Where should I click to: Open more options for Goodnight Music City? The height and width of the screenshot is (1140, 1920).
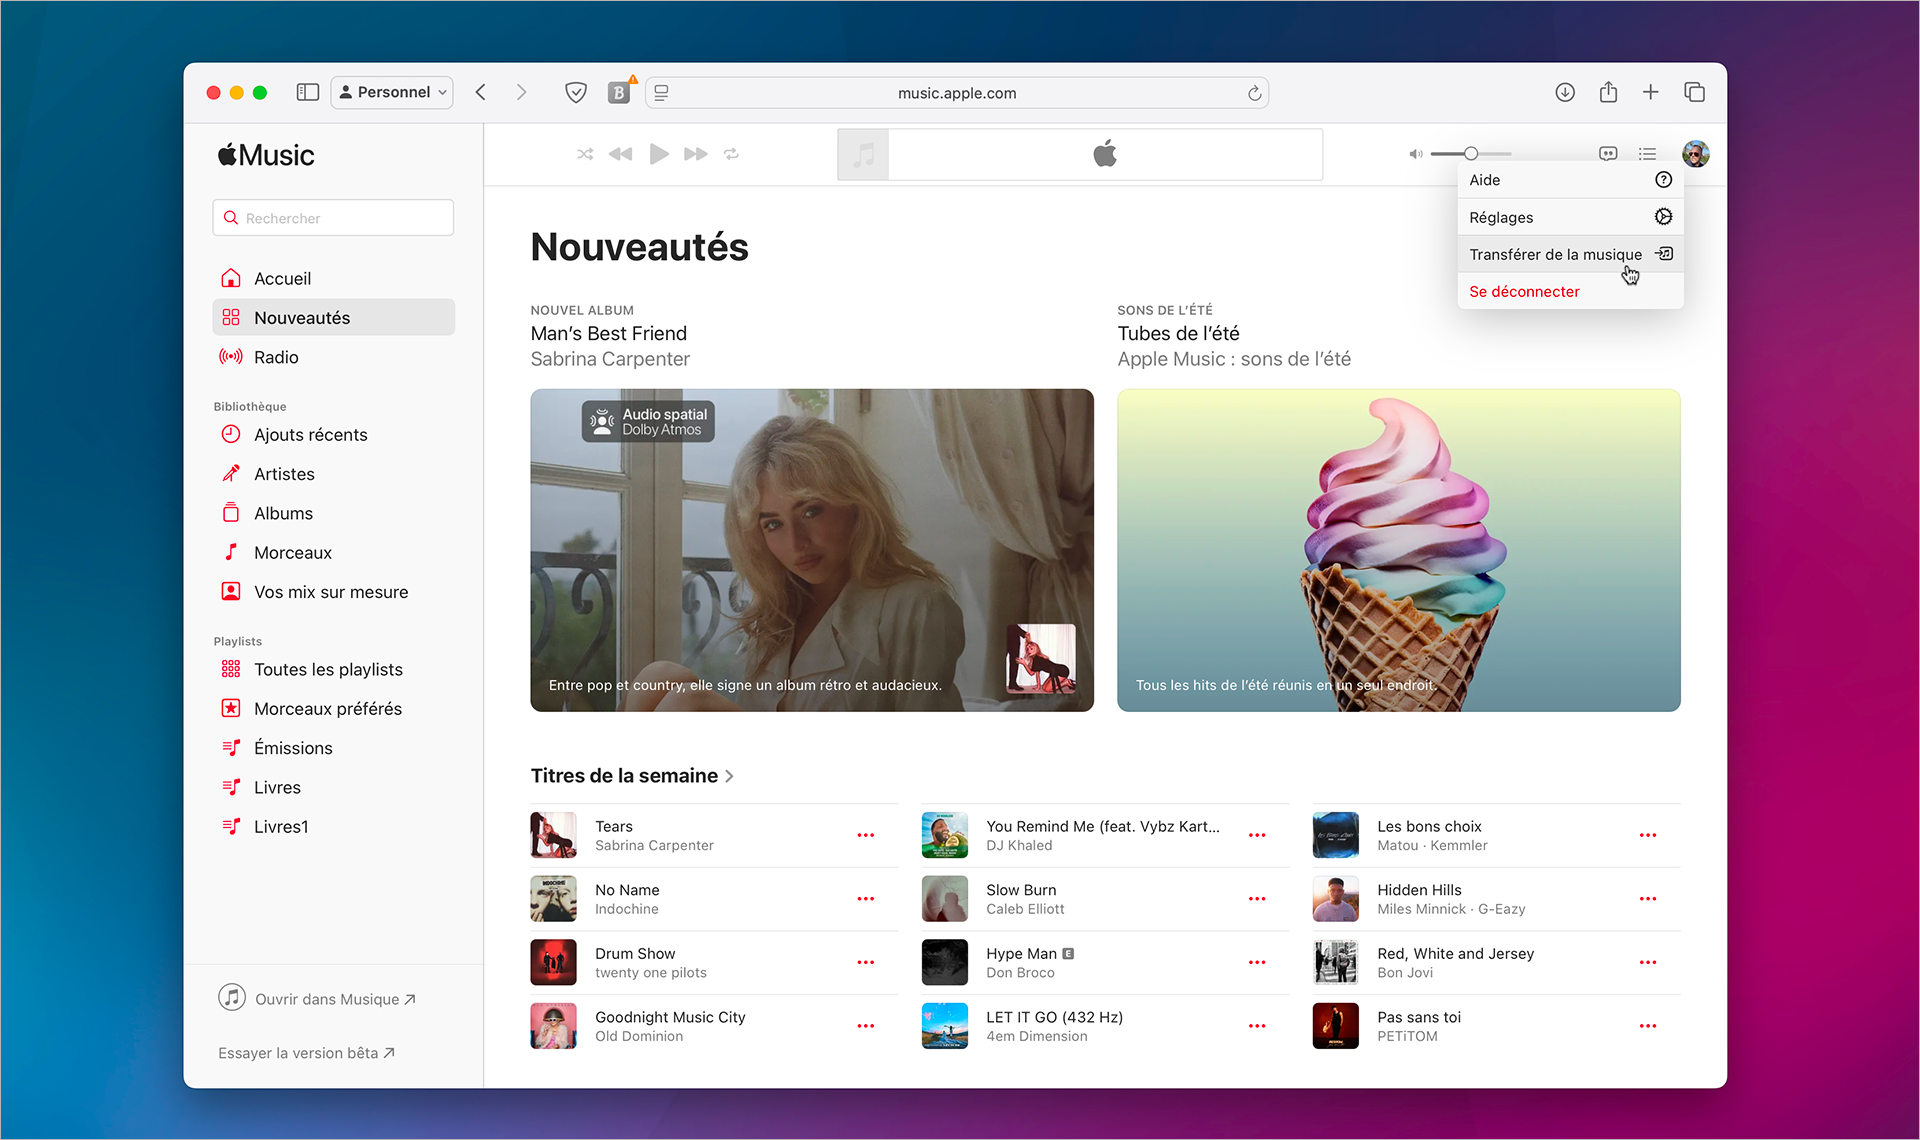(x=866, y=1026)
